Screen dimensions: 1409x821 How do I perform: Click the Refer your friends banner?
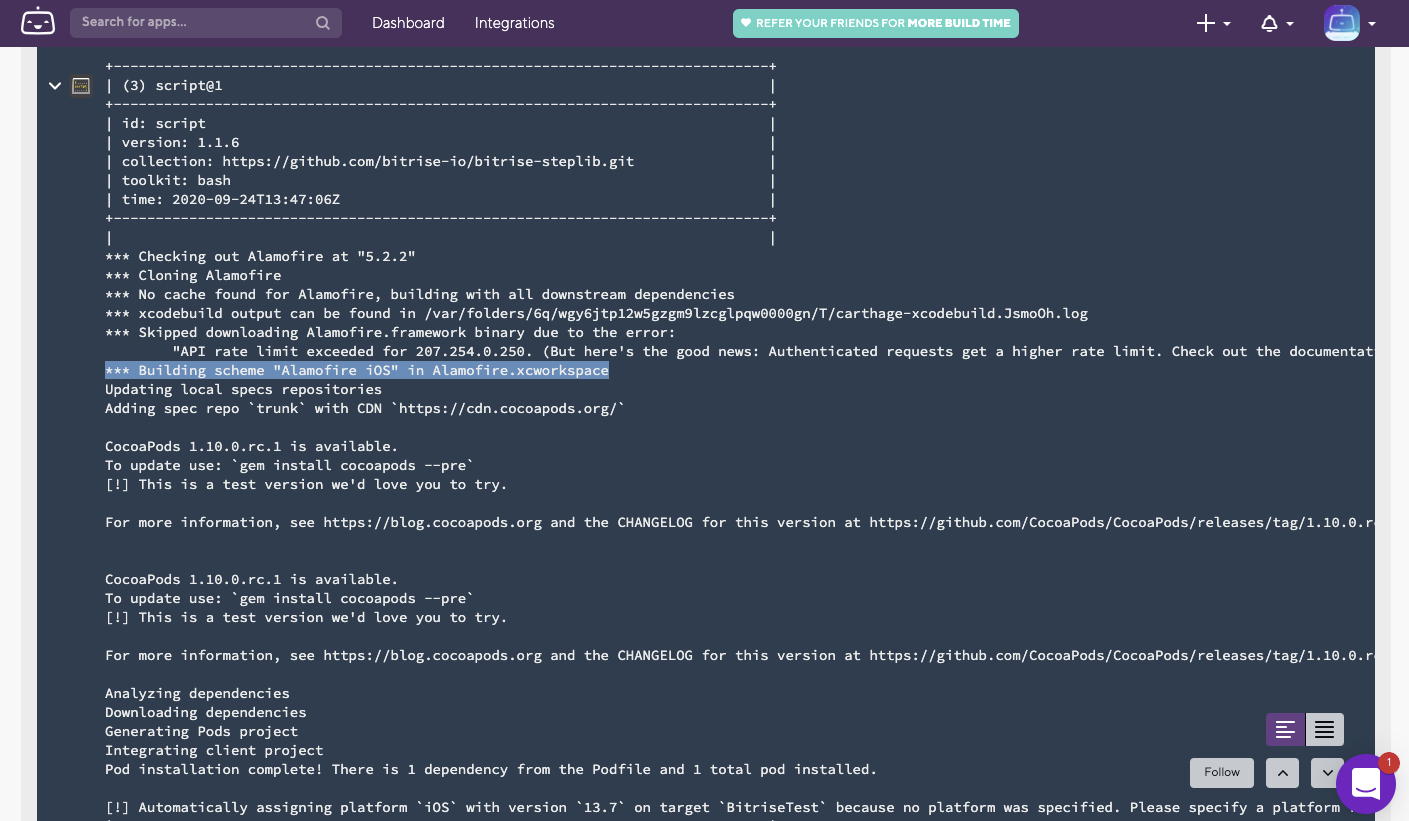click(x=876, y=23)
